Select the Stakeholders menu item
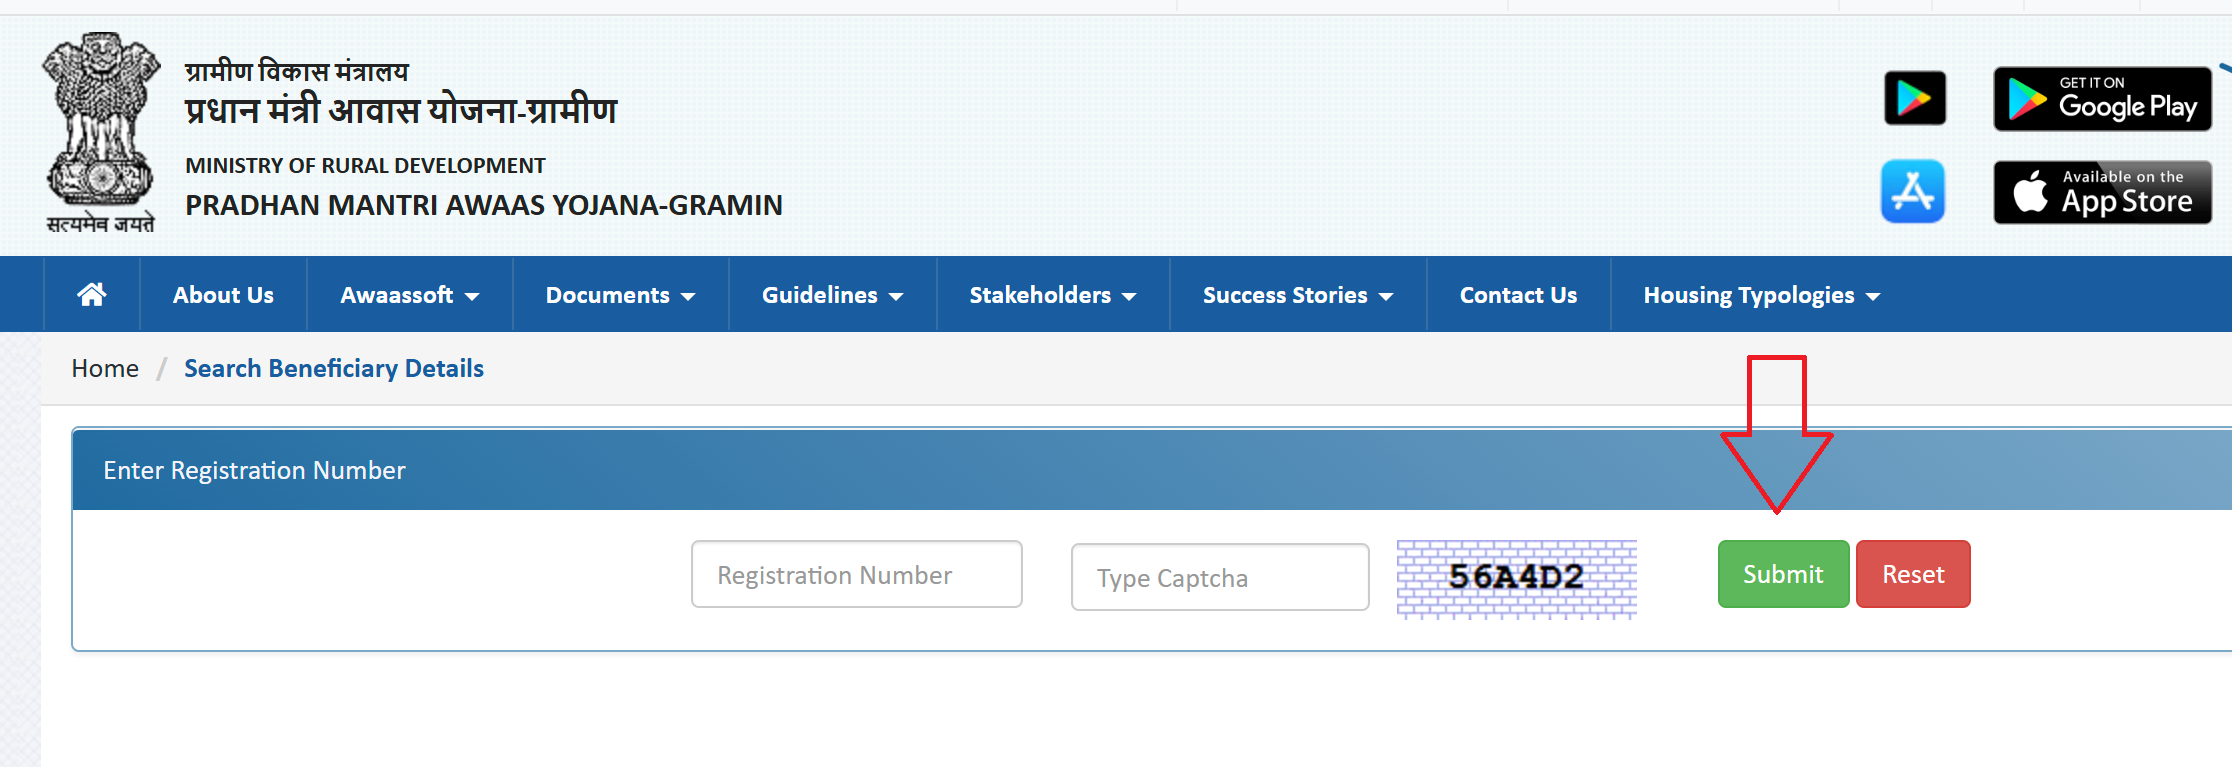 (1051, 294)
